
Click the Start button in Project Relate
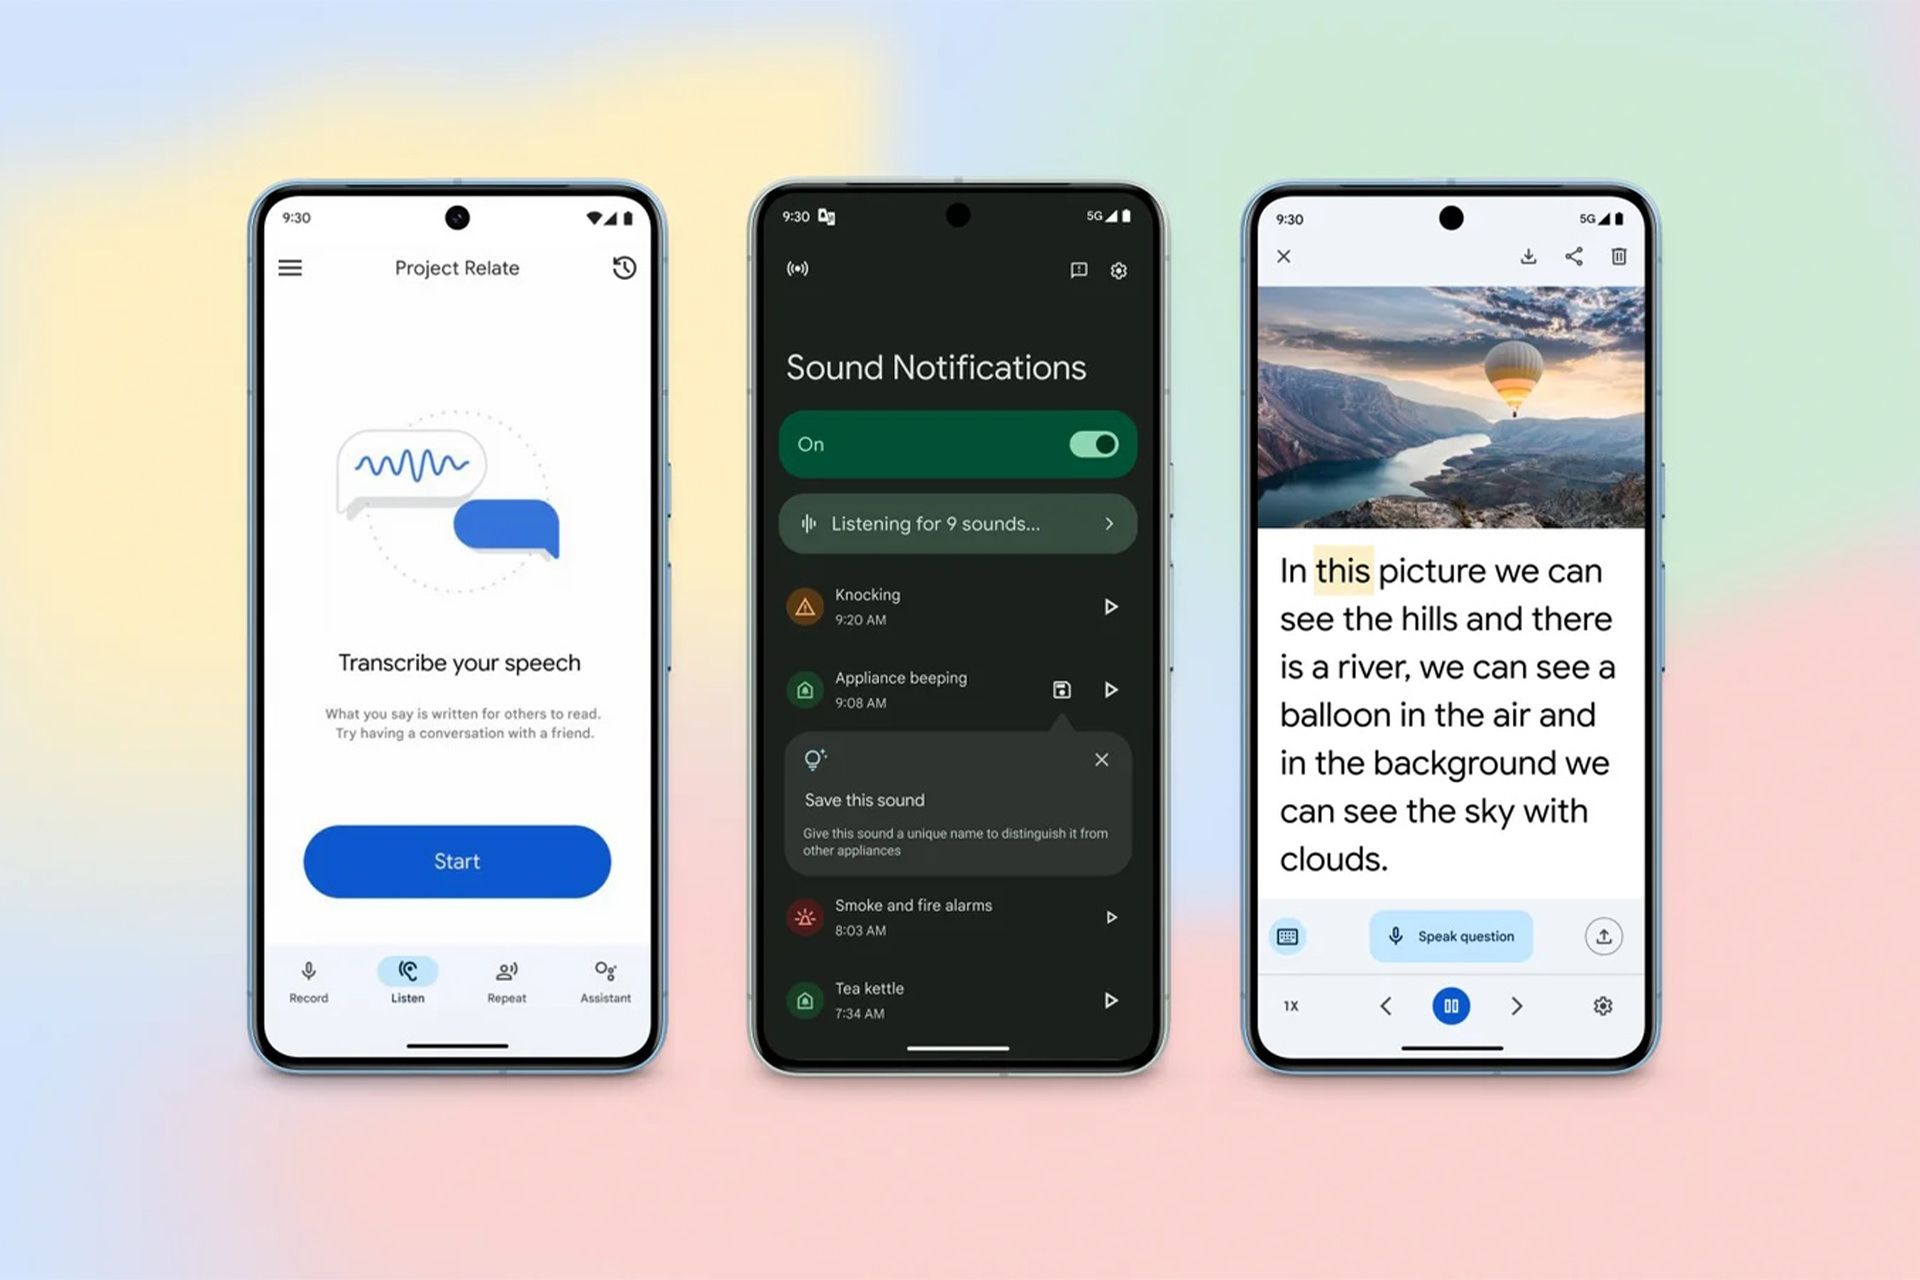459,860
